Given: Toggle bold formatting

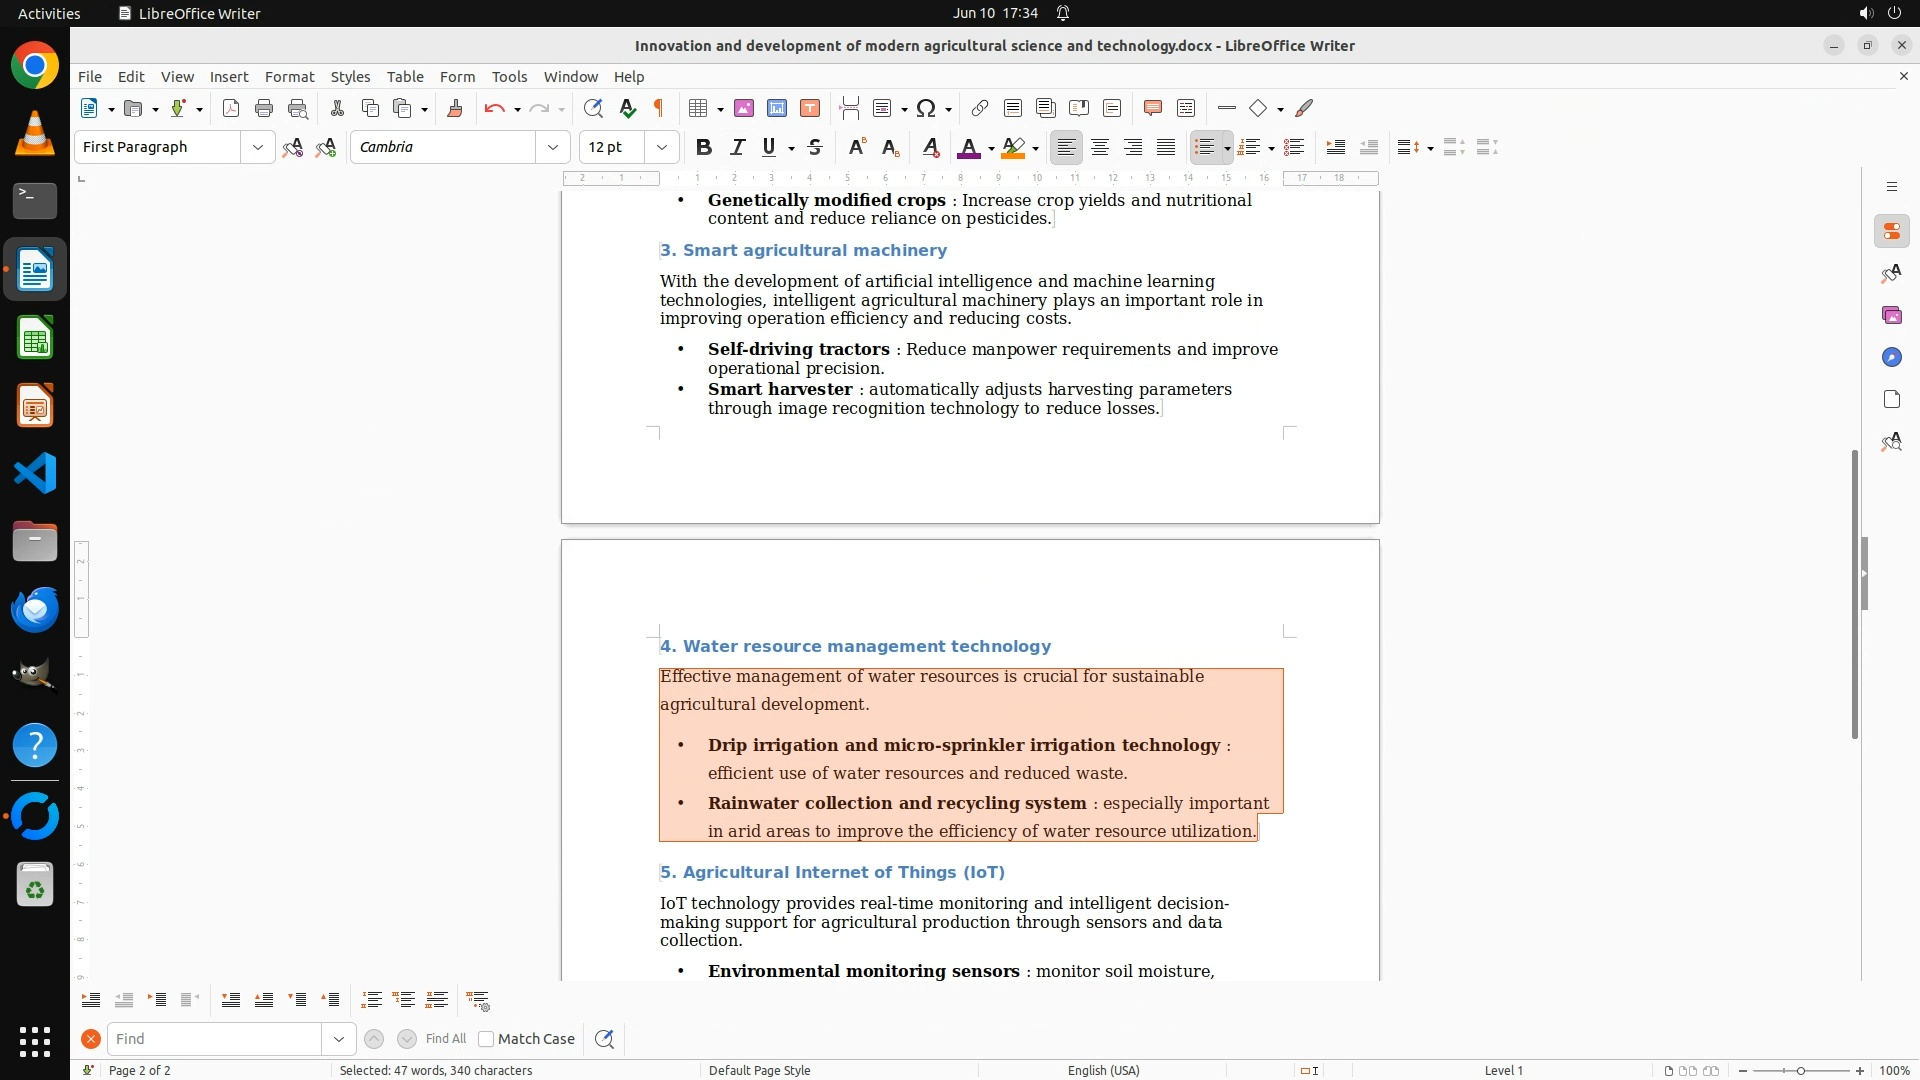Looking at the screenshot, I should (x=704, y=147).
